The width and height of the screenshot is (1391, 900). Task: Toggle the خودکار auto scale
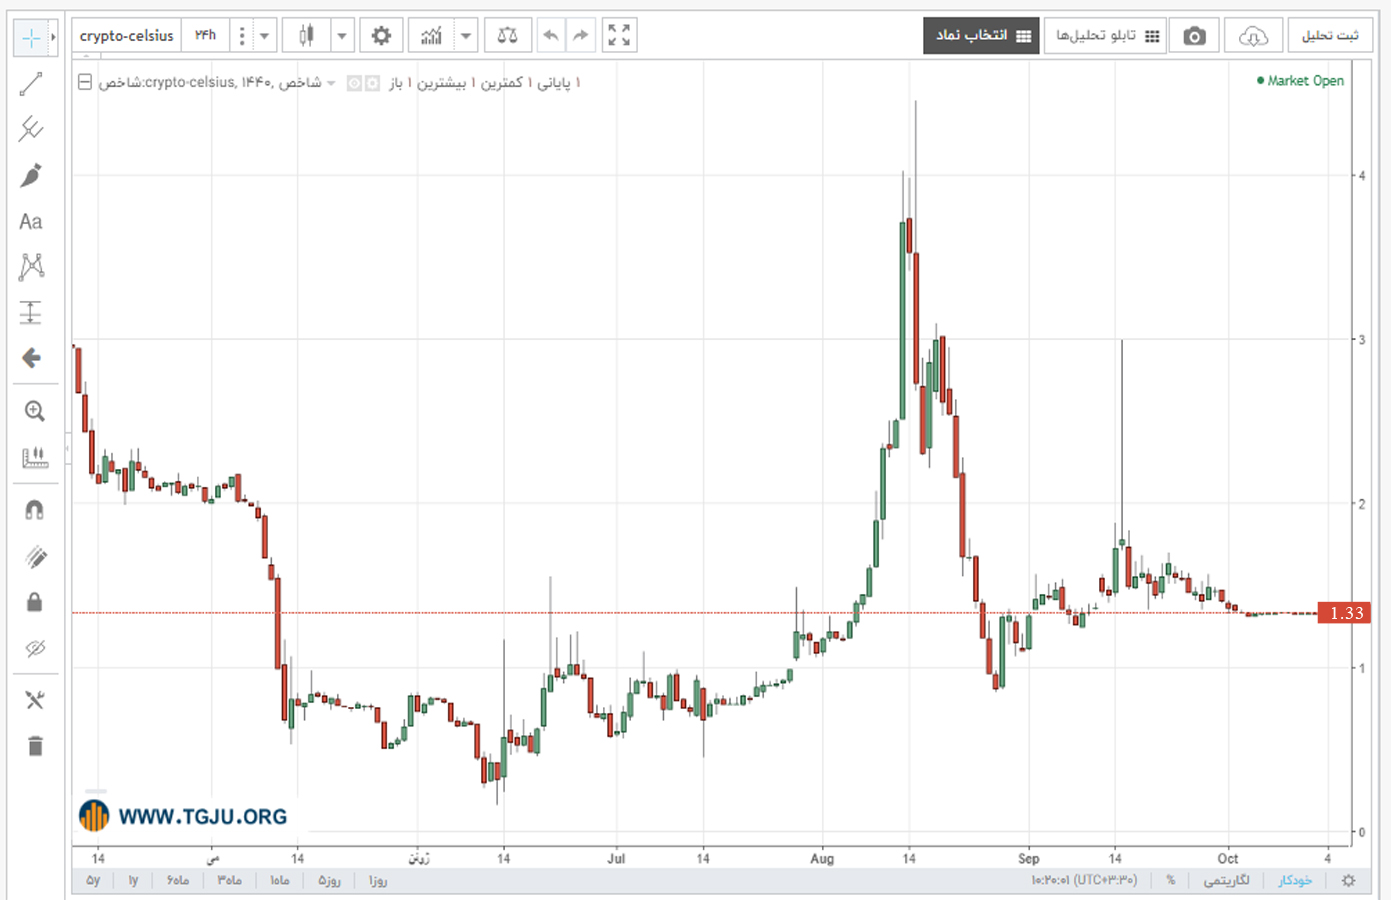coord(1295,881)
